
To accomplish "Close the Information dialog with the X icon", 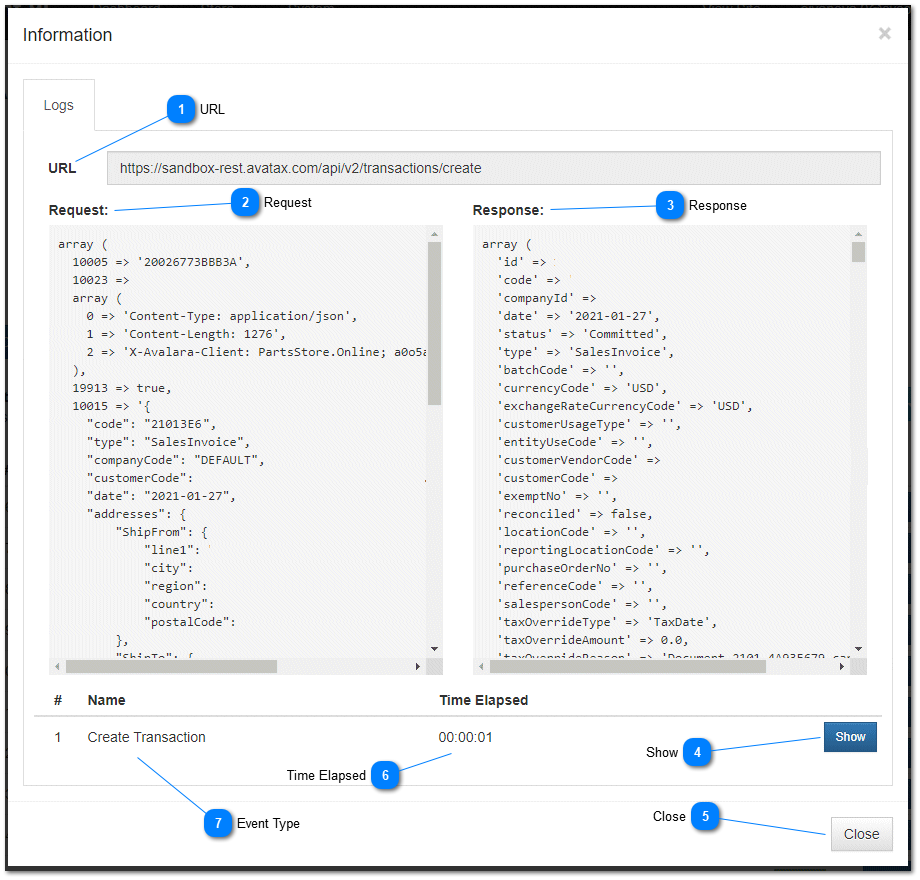I will [884, 33].
